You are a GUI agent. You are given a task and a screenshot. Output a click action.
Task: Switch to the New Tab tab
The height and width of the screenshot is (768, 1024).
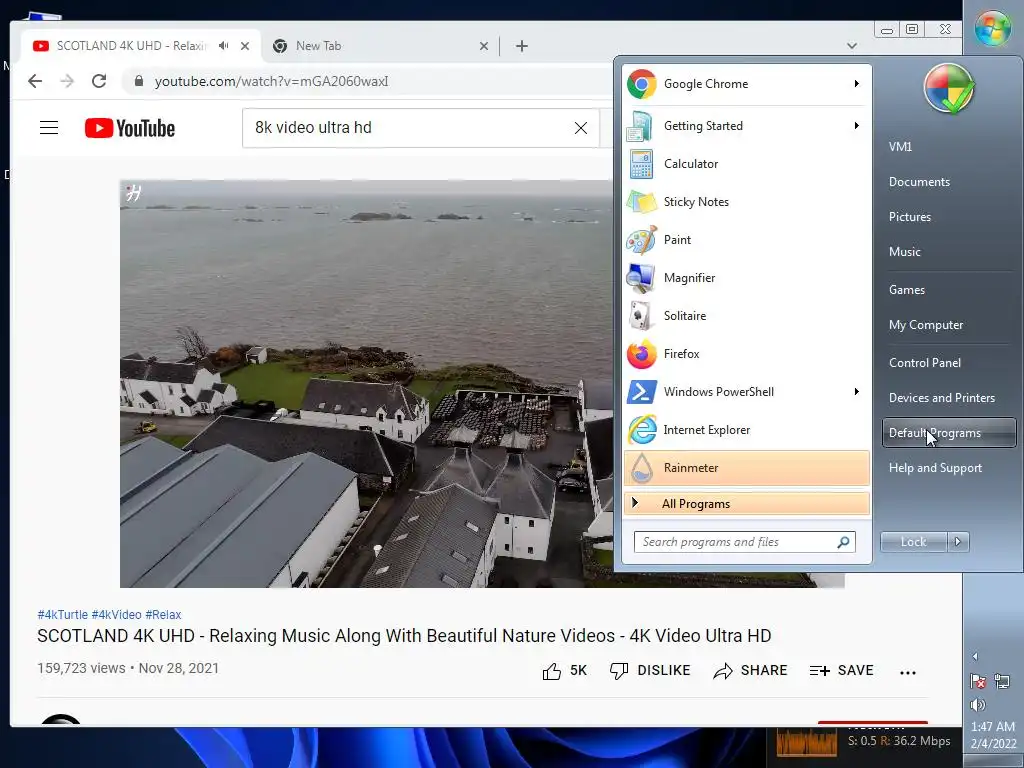coord(381,46)
